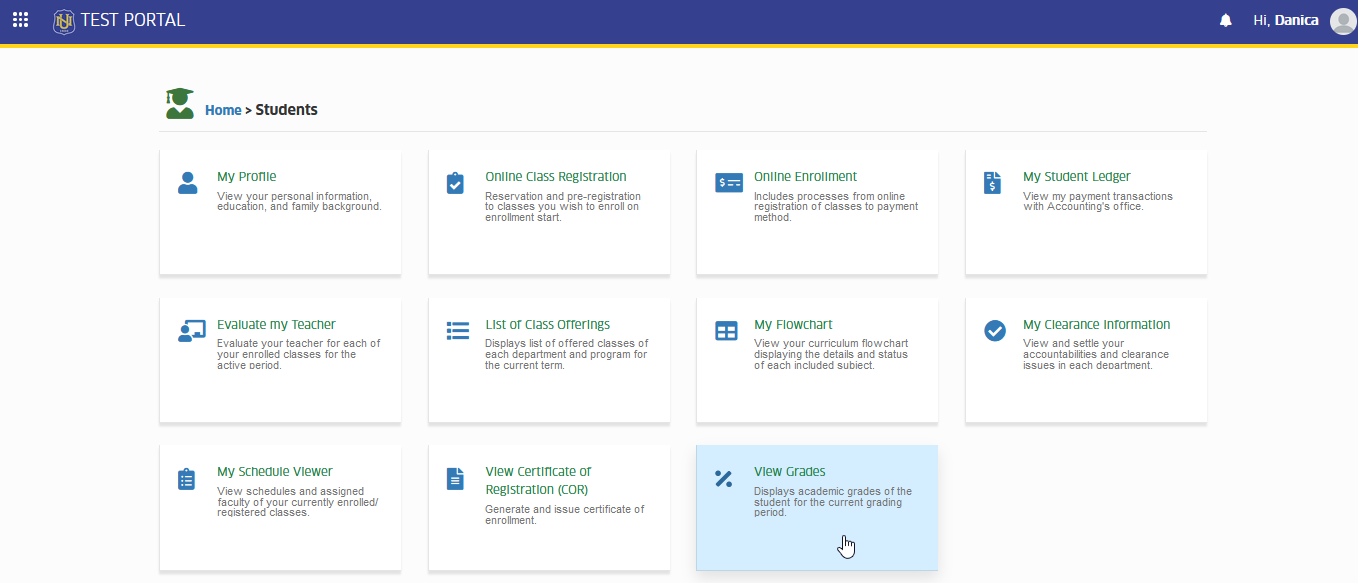Screen dimensions: 1358x583
Task: Click the My Schedule Viewer clipboard icon
Action: point(186,479)
